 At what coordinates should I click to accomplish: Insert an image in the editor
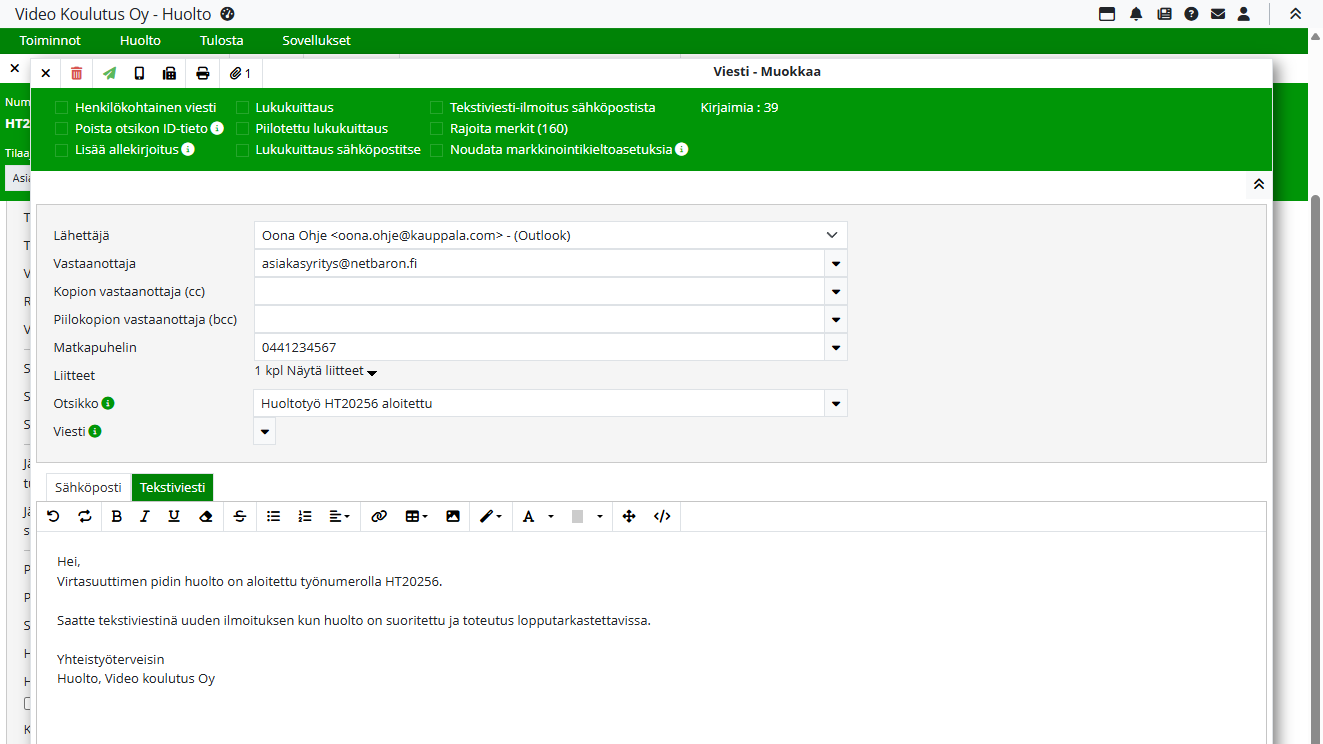[x=453, y=516]
